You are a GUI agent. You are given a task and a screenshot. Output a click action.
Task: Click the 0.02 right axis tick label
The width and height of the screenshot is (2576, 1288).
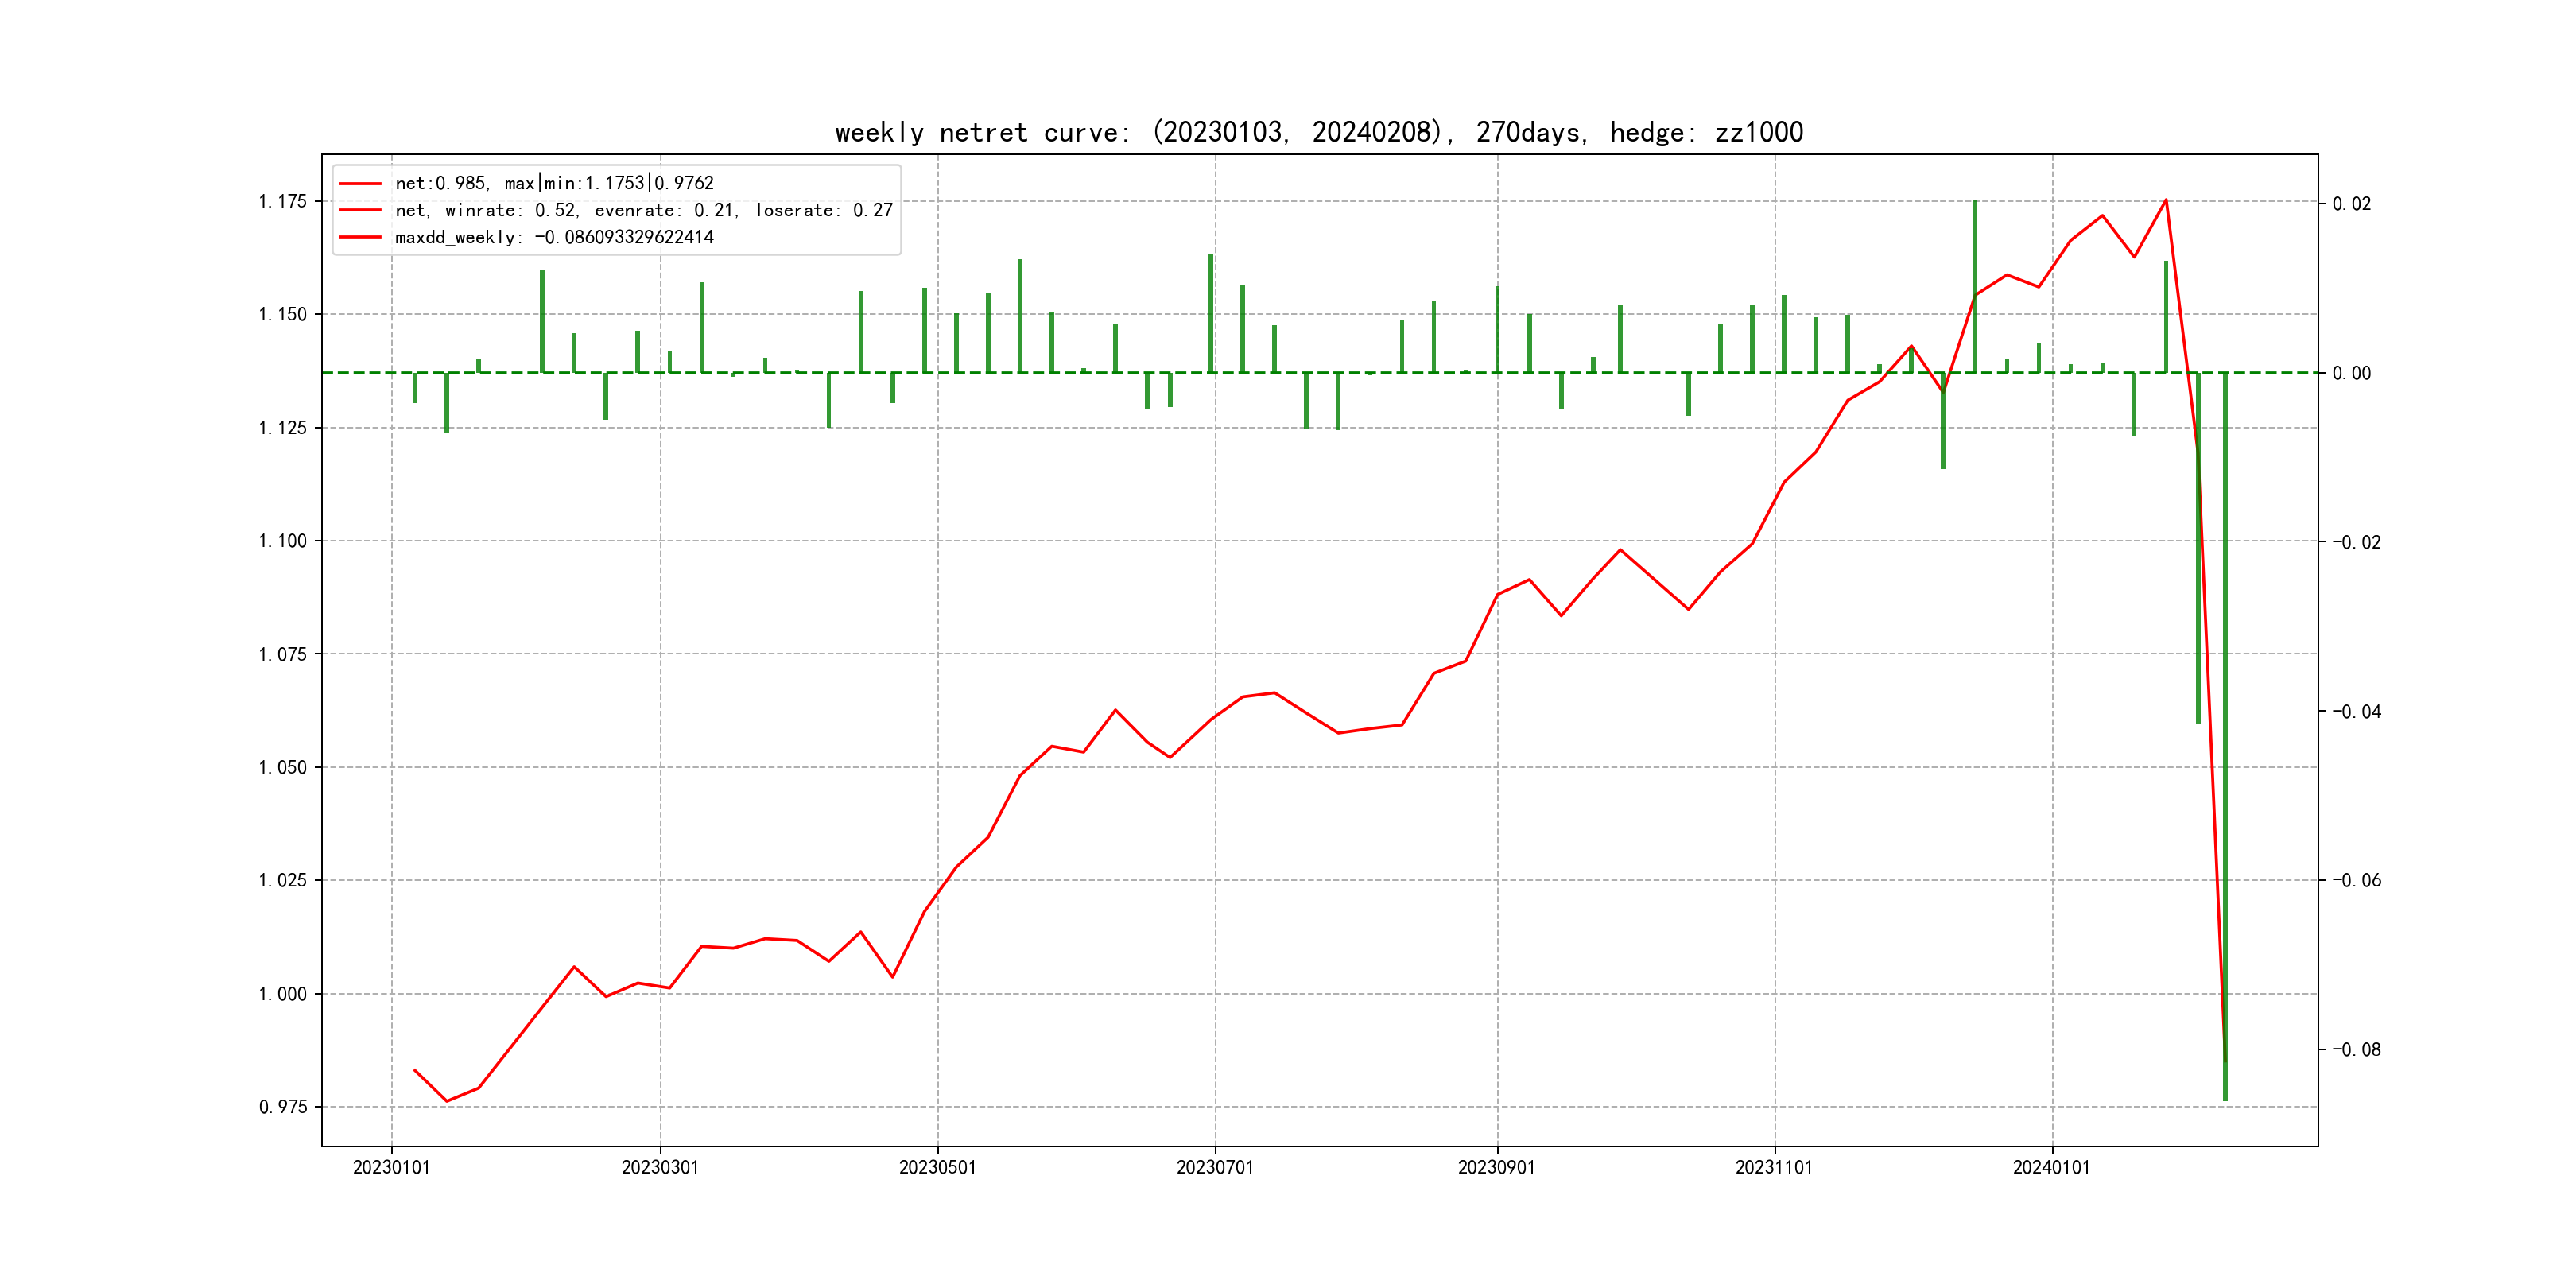[x=2351, y=204]
